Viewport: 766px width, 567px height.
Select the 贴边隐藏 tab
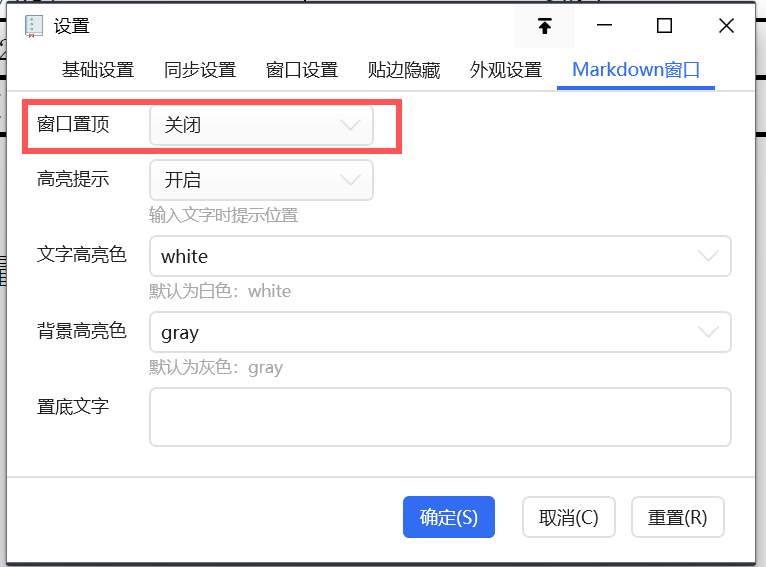pyautogui.click(x=404, y=70)
